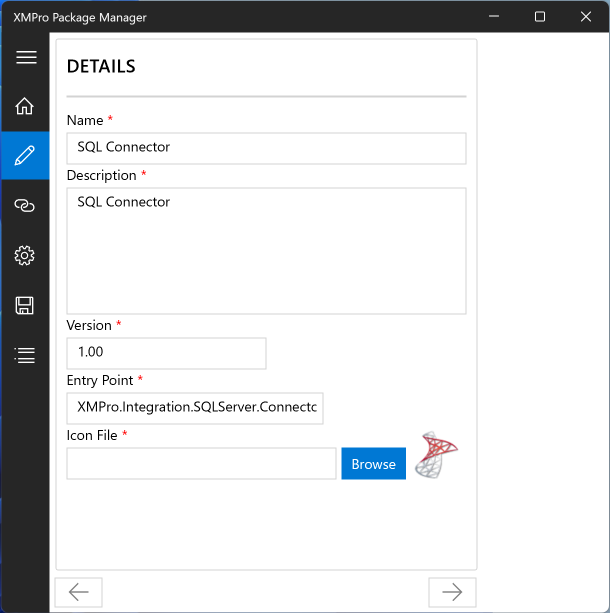The image size is (610, 613).
Task: Close the XMPro Package Manager window
Action: pos(586,17)
